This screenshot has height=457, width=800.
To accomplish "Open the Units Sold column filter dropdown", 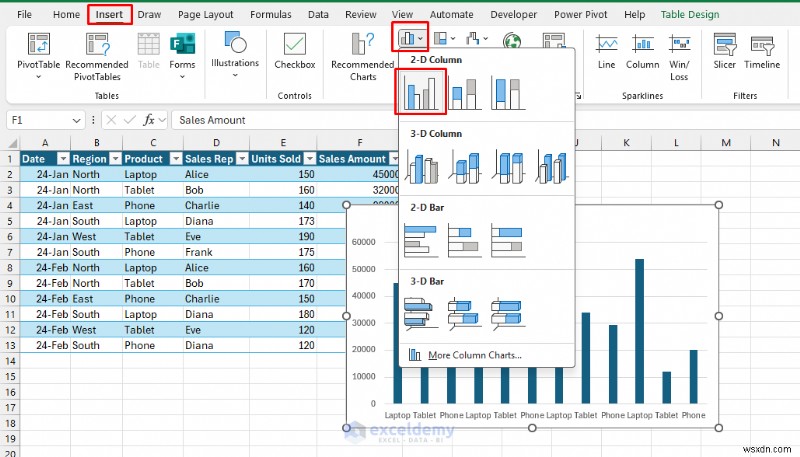I will 310,159.
